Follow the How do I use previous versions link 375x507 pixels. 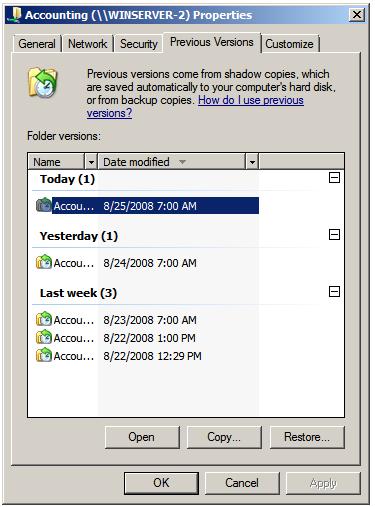[195, 107]
